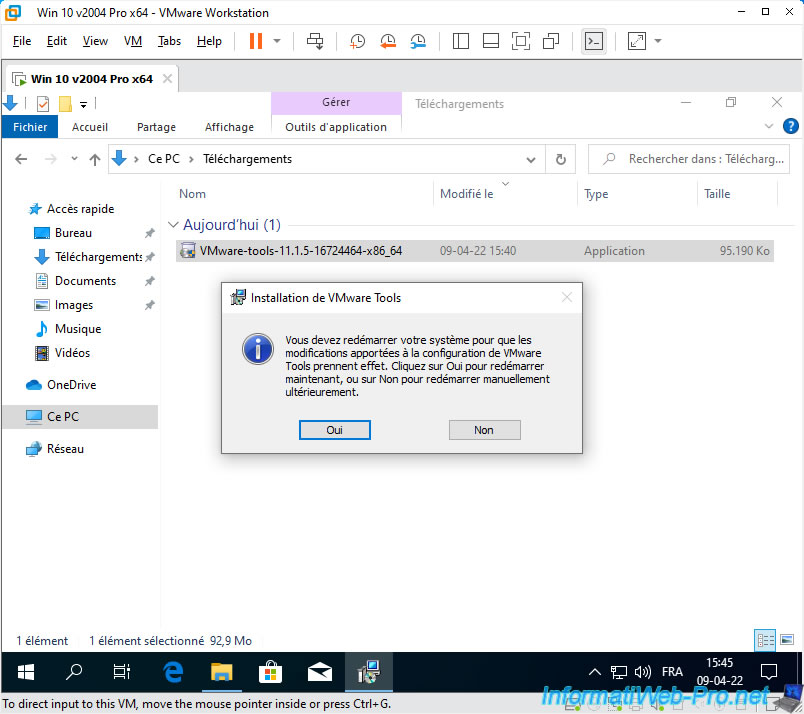Open the Affichage ribbon tab
The image size is (804, 714).
229,127
